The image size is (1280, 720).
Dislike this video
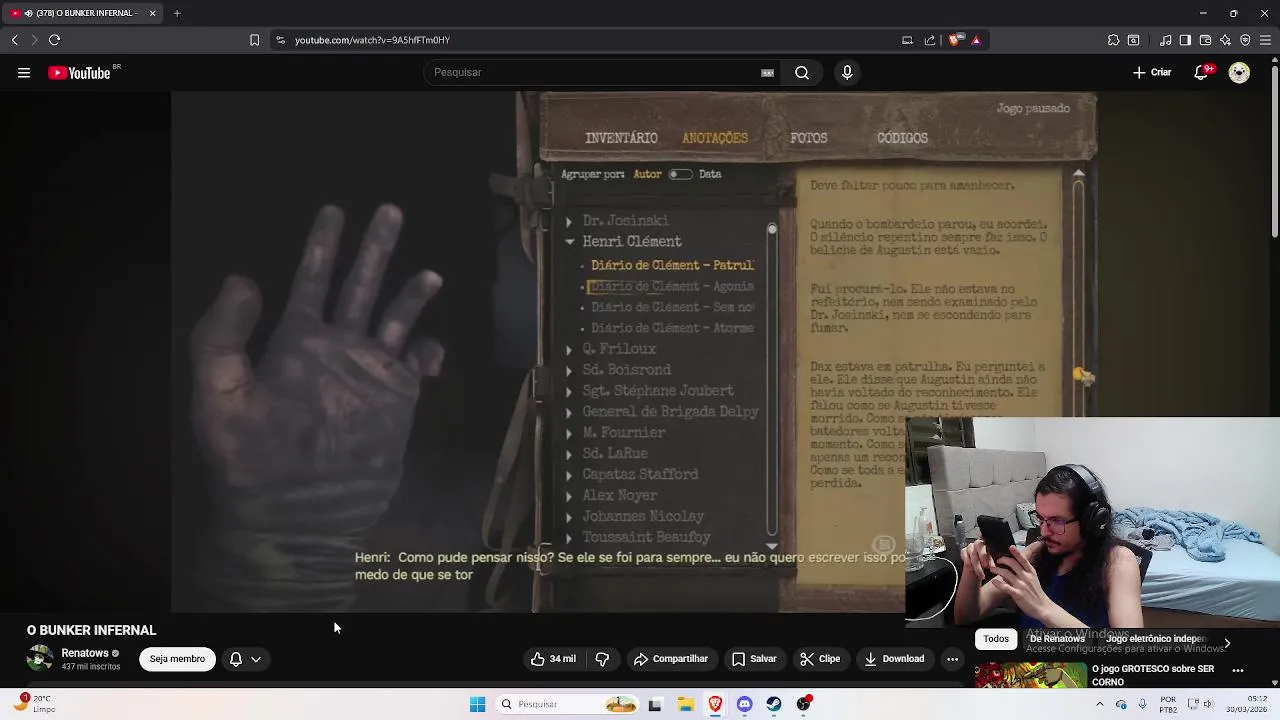pyautogui.click(x=602, y=659)
